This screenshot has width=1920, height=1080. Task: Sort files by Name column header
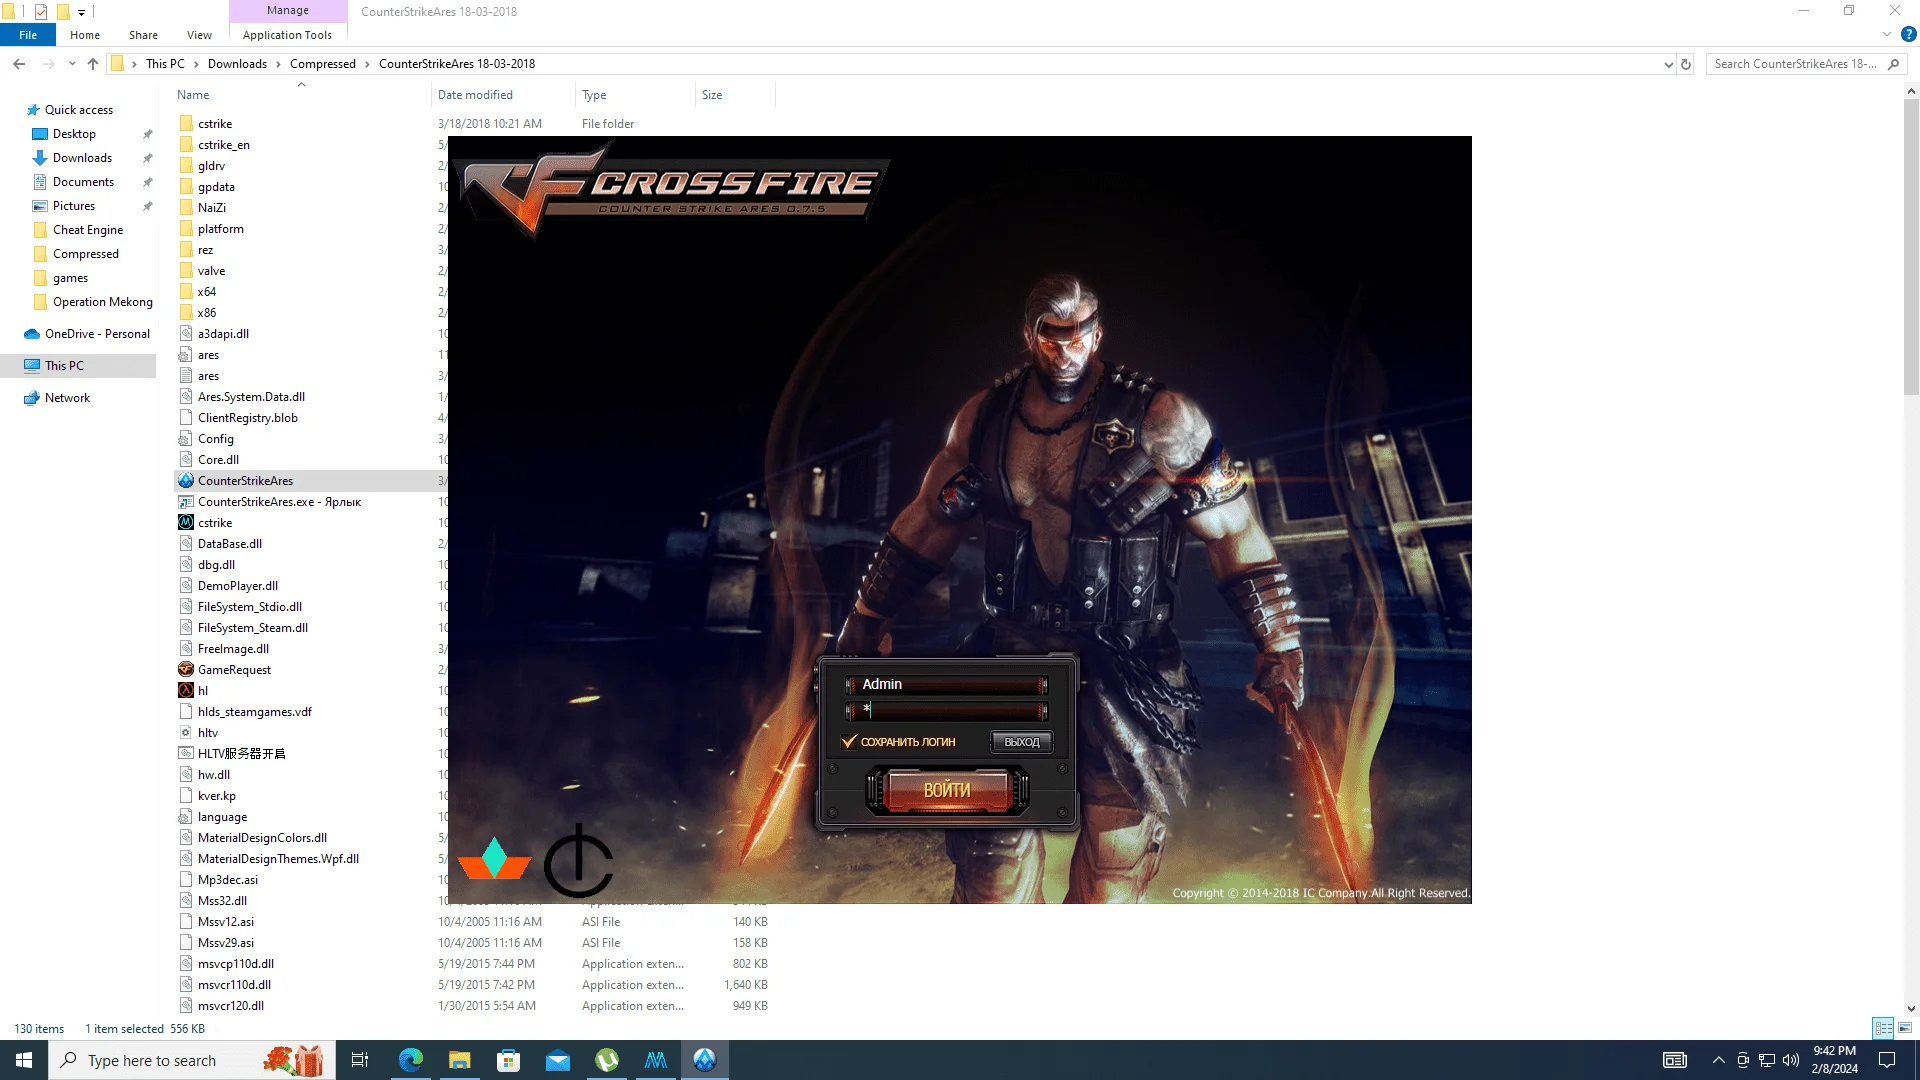click(x=300, y=95)
